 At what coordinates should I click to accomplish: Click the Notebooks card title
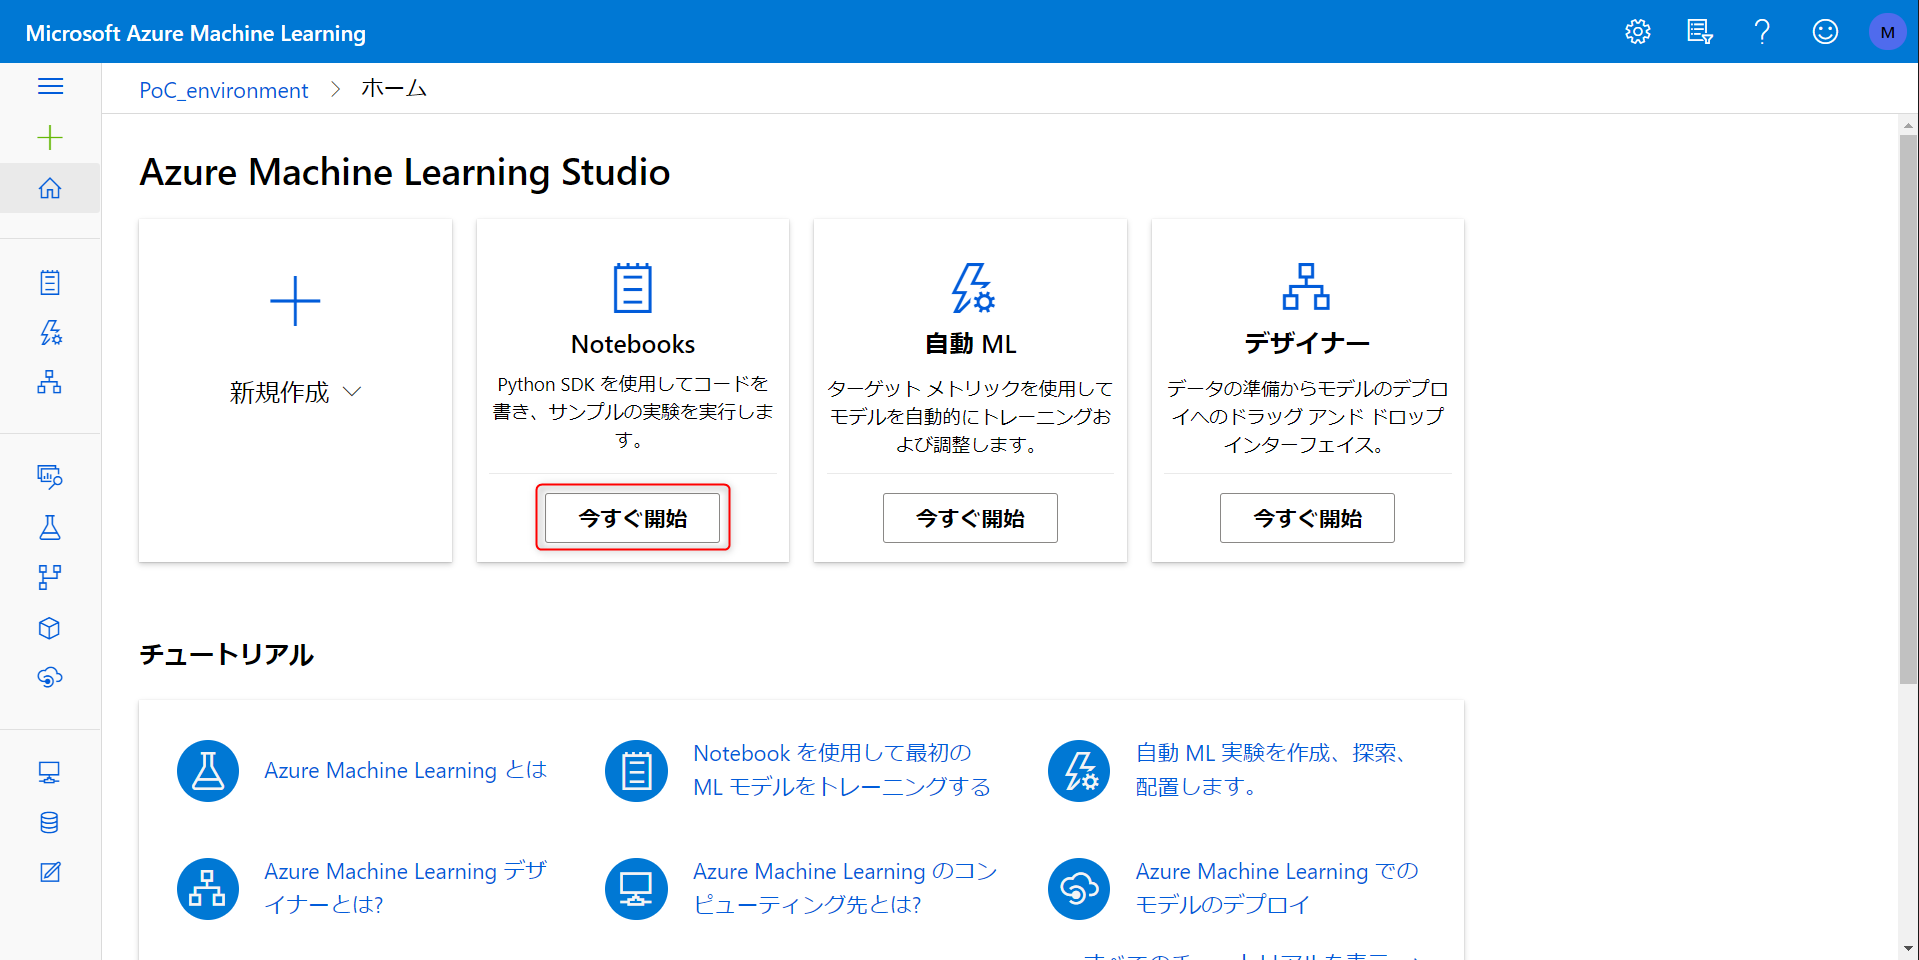(633, 344)
